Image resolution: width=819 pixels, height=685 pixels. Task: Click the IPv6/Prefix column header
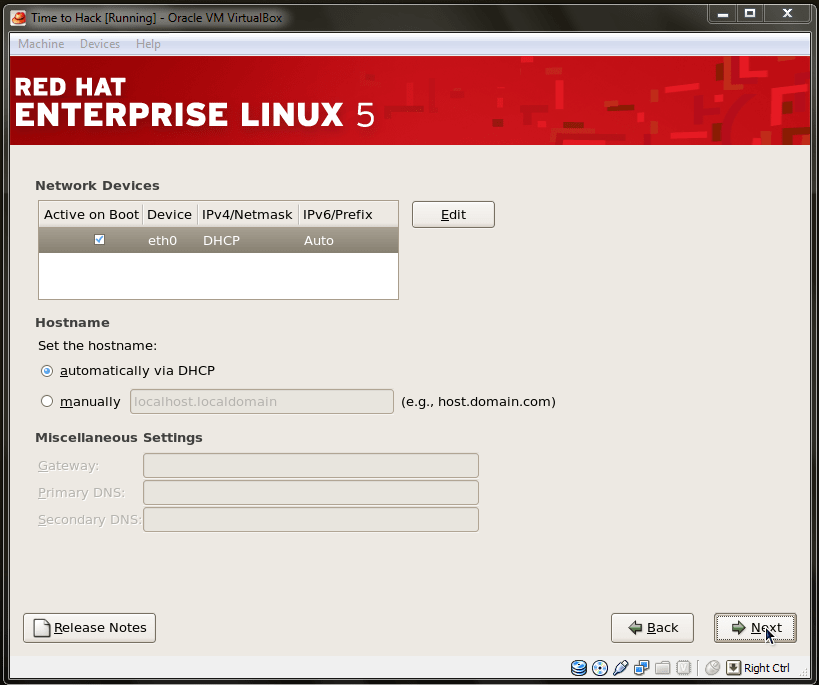coord(348,215)
